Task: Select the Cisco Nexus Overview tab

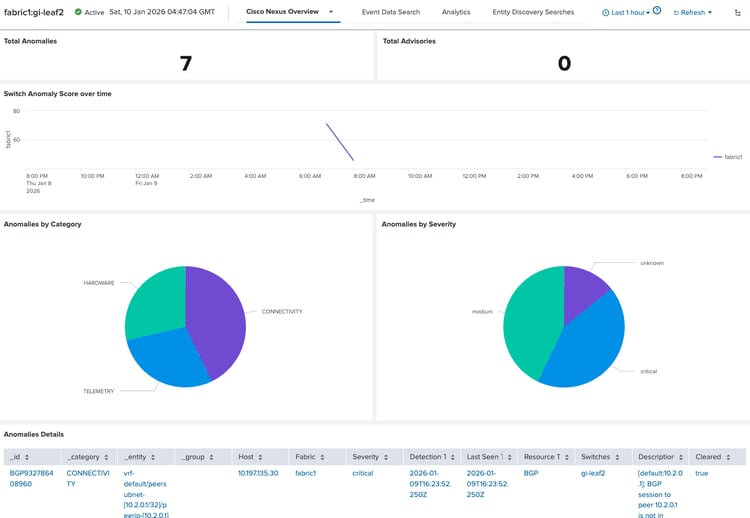Action: [x=282, y=12]
